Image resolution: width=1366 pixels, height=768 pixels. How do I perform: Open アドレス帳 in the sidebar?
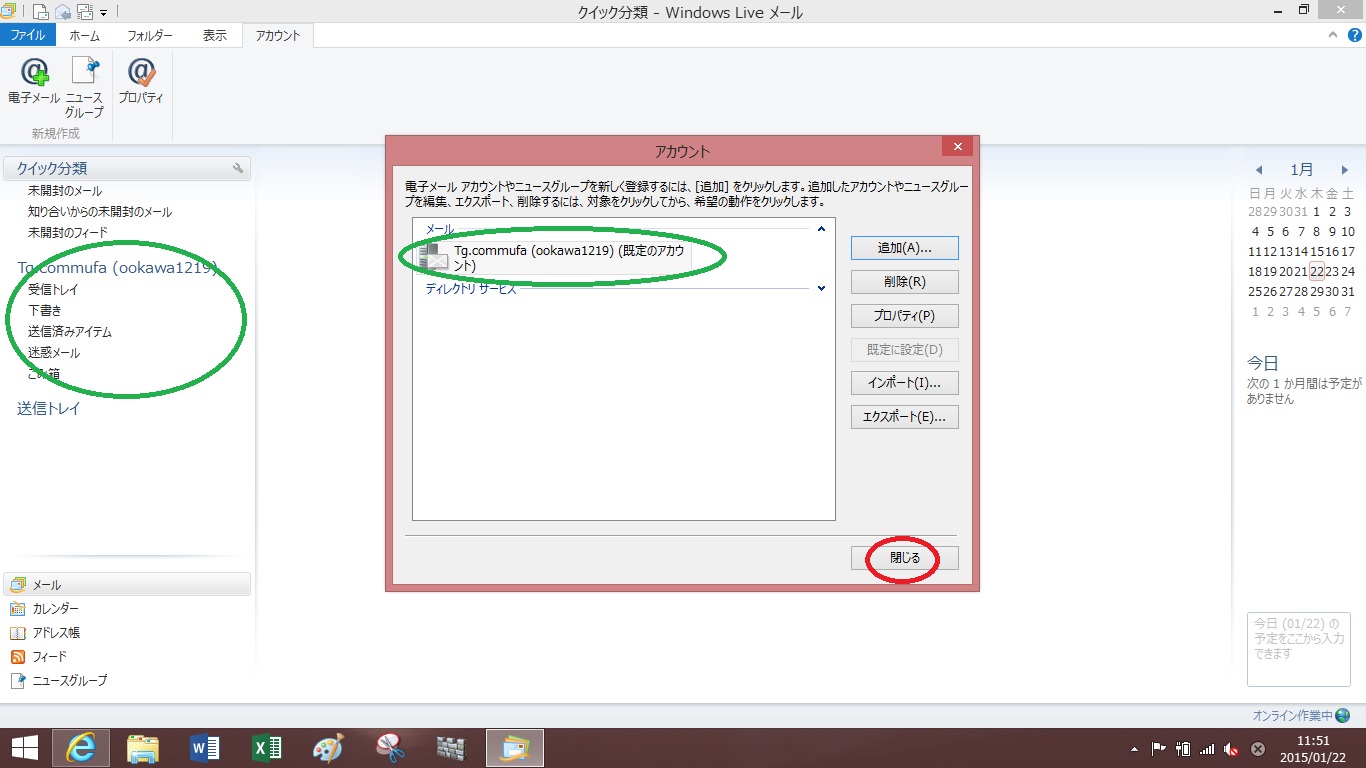(44, 633)
